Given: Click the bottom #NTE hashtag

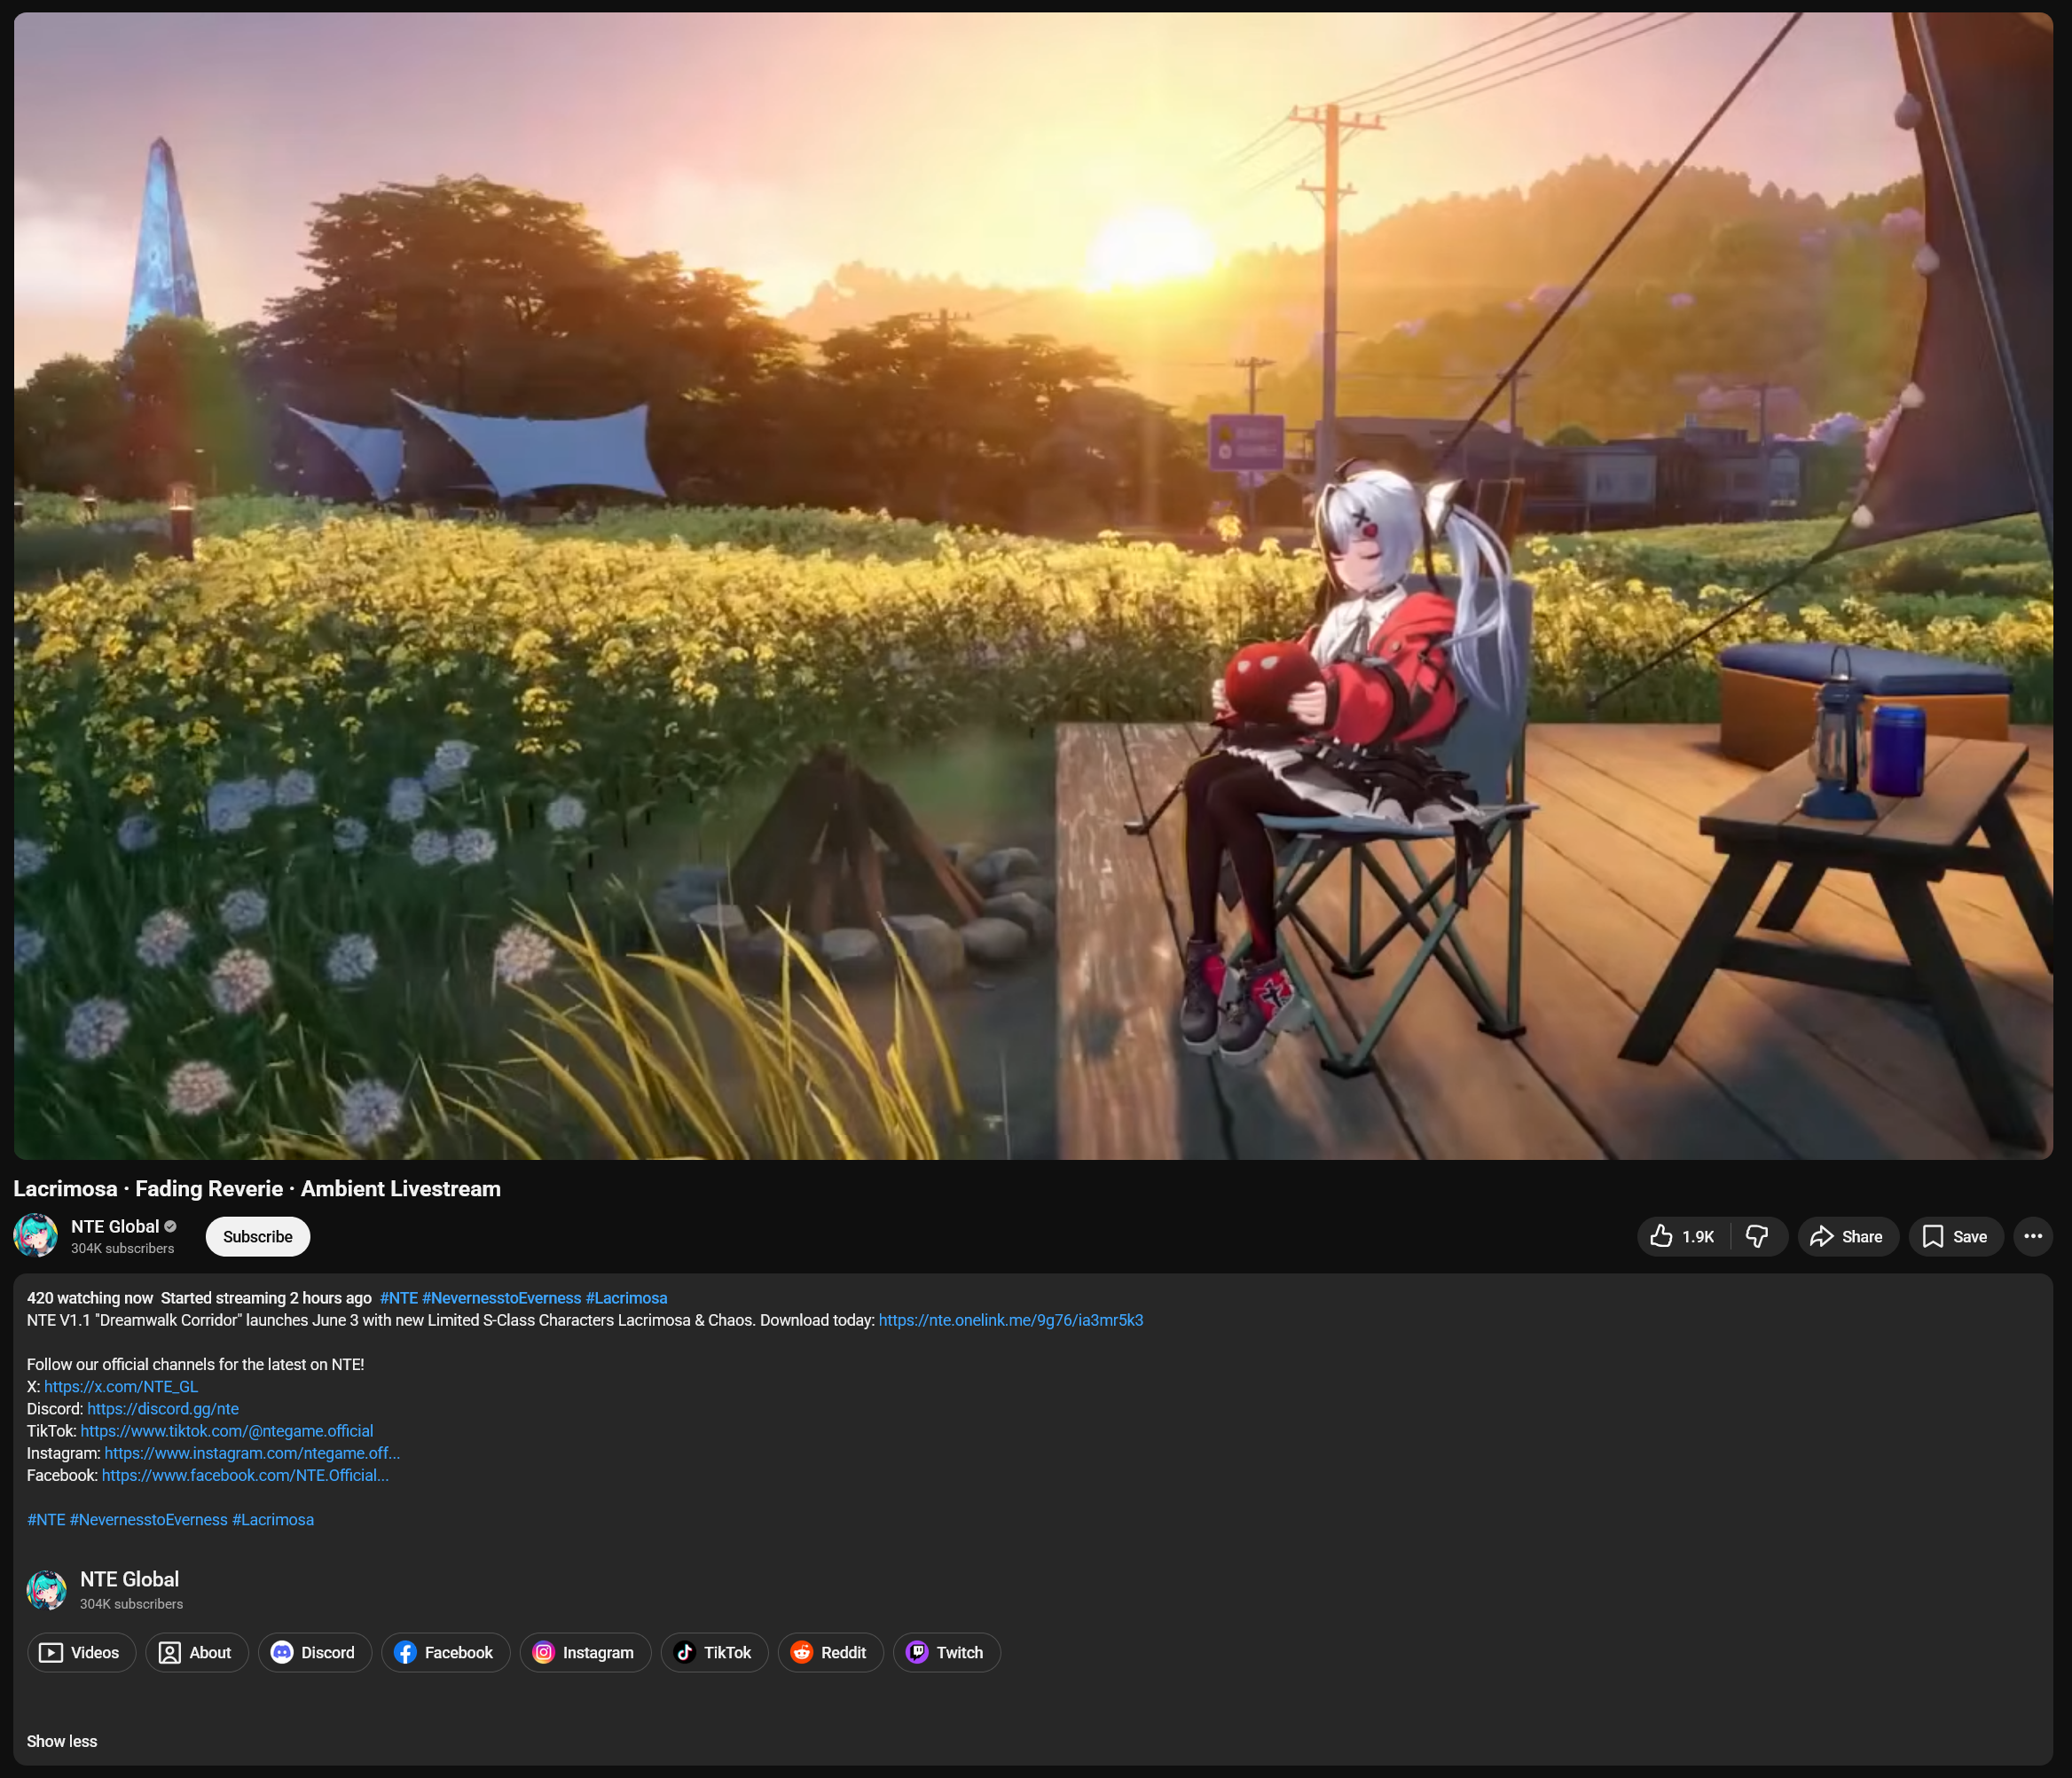Looking at the screenshot, I should pos(46,1520).
